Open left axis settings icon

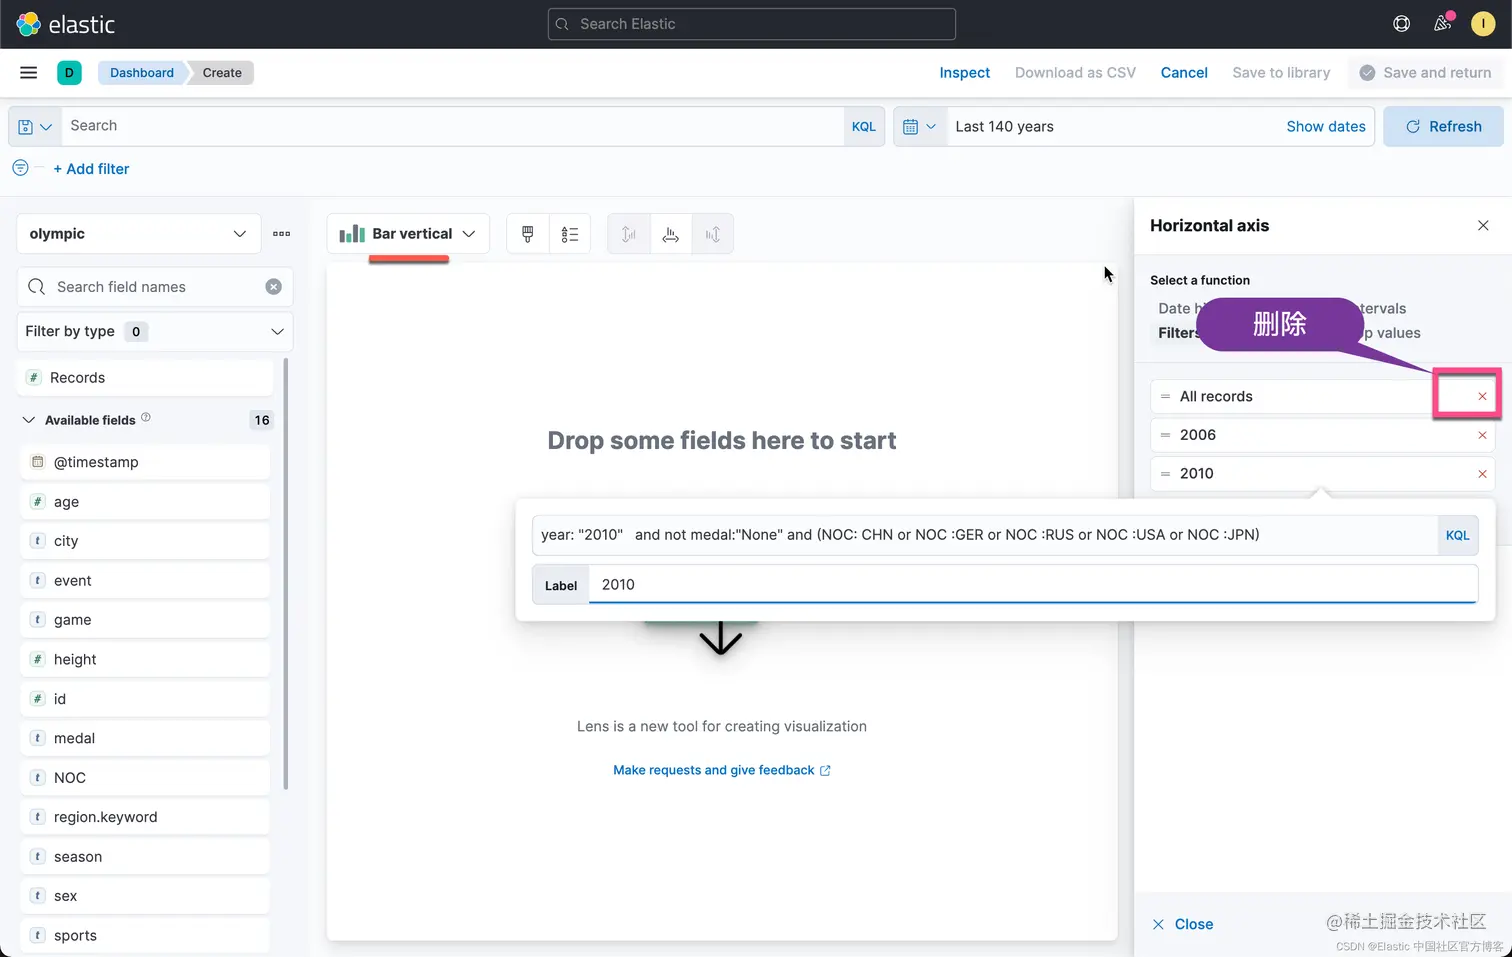629,234
